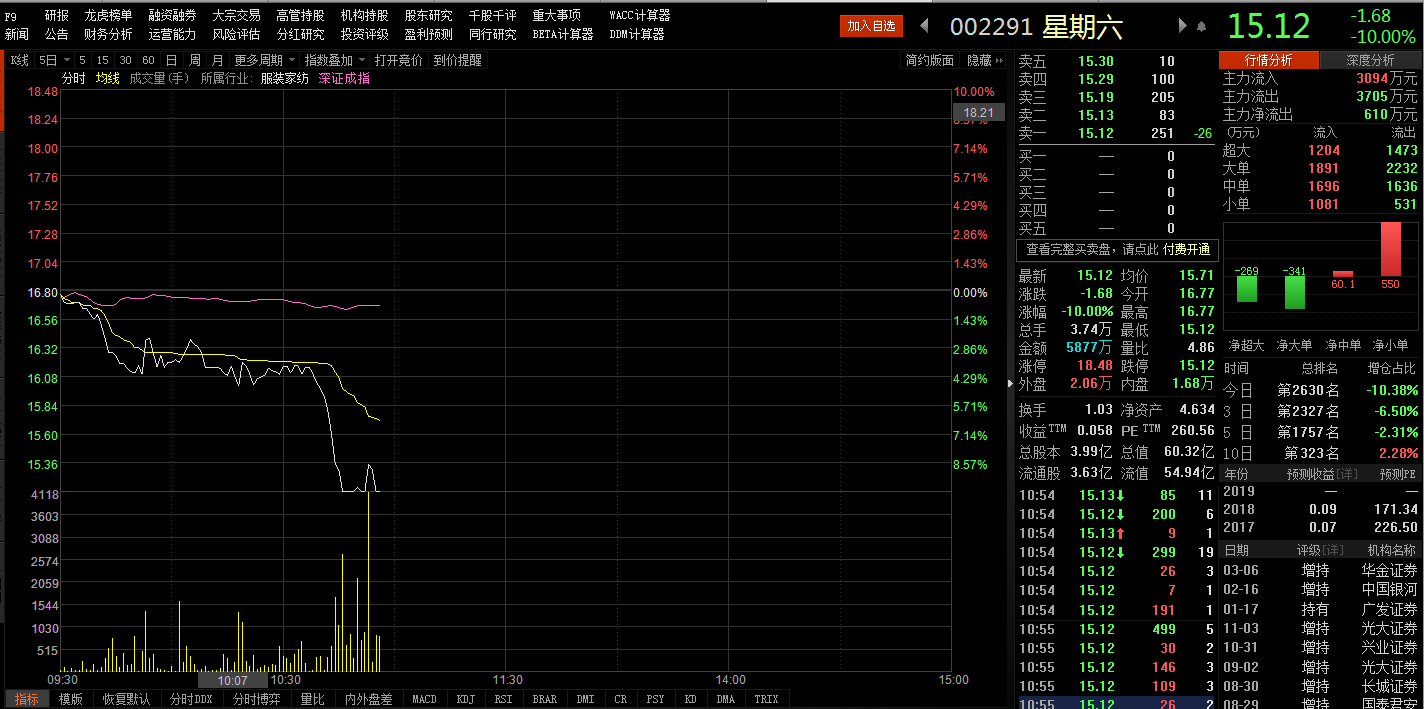This screenshot has width=1424, height=709.
Task: Open the 龙虎榜单 menu item
Action: point(108,16)
